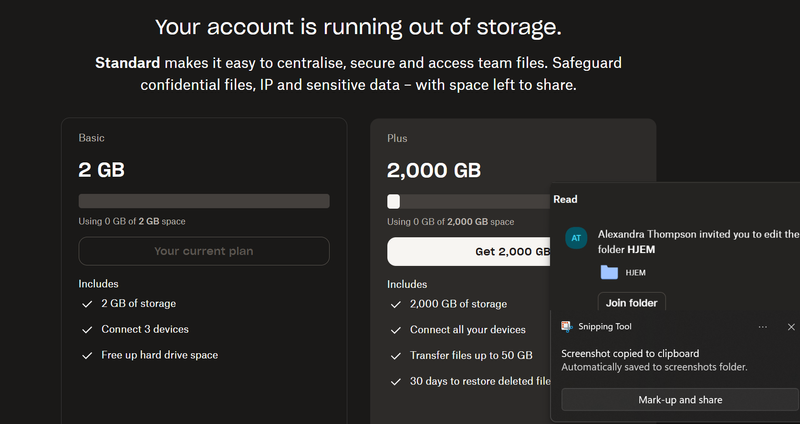Click the Mark-up and share button
This screenshot has width=800, height=424.
pos(680,400)
